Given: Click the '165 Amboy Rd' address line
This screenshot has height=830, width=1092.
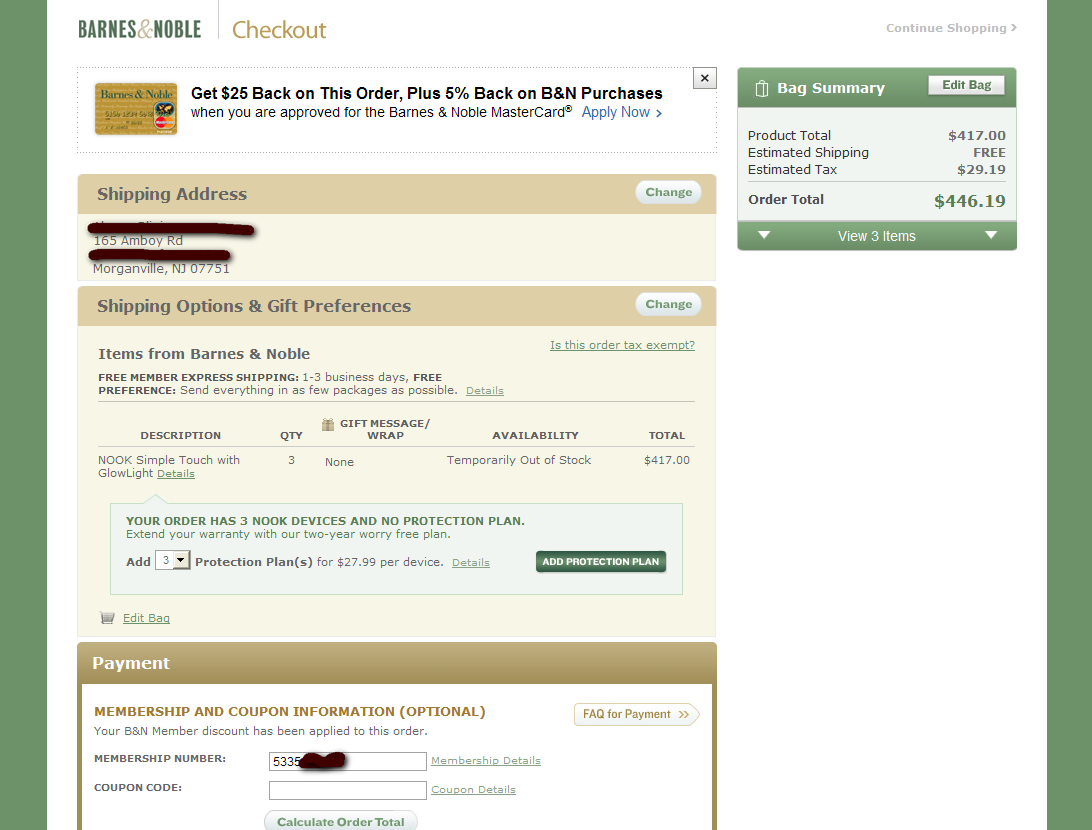Looking at the screenshot, I should [138, 240].
